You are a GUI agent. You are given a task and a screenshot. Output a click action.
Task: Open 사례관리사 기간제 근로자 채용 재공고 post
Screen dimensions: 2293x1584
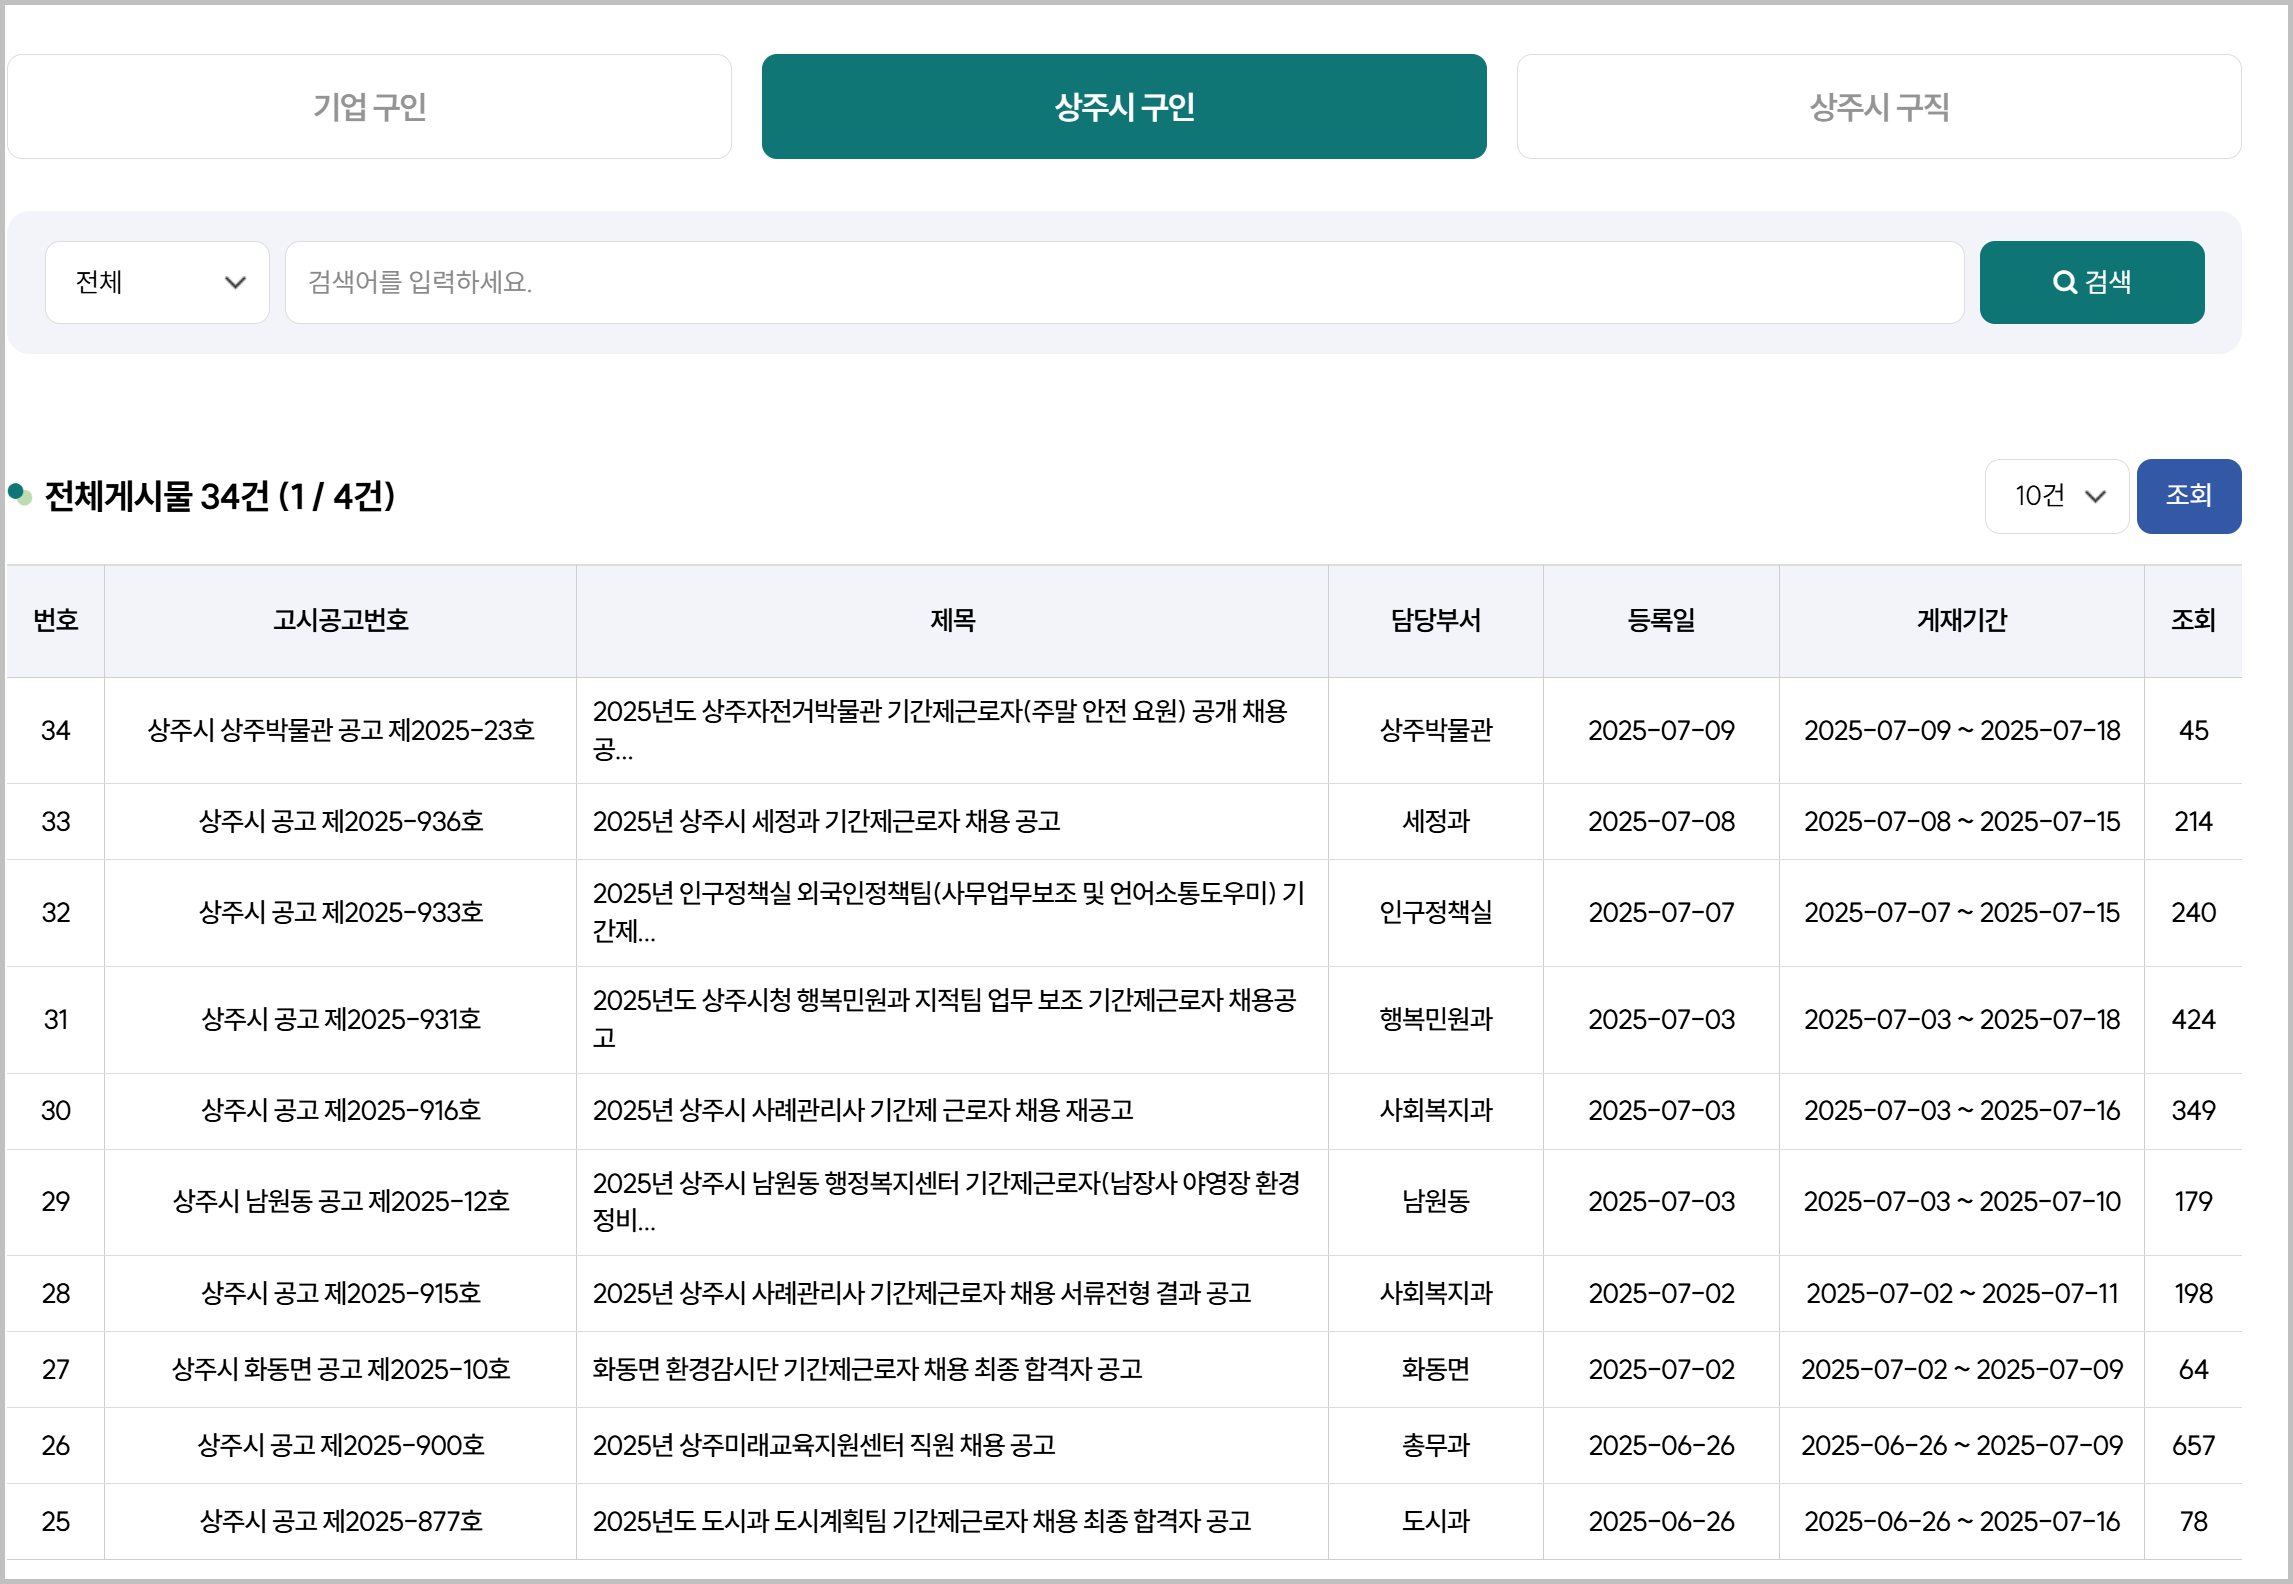862,1110
